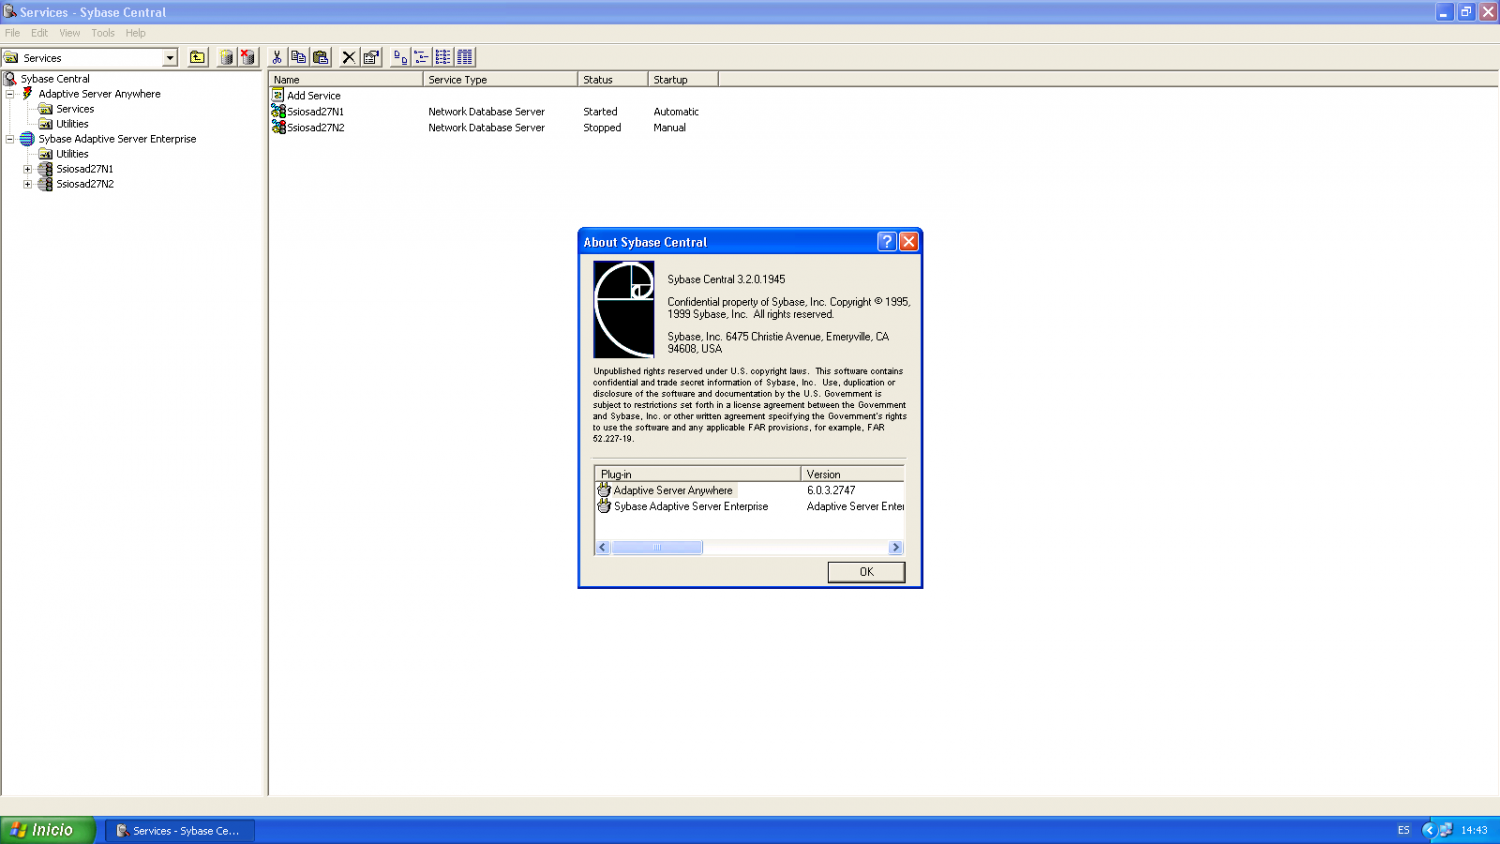Click the Sybase Adaptive Server Enterprise plug-in icon in dialog
Image resolution: width=1500 pixels, height=844 pixels.
click(x=604, y=506)
